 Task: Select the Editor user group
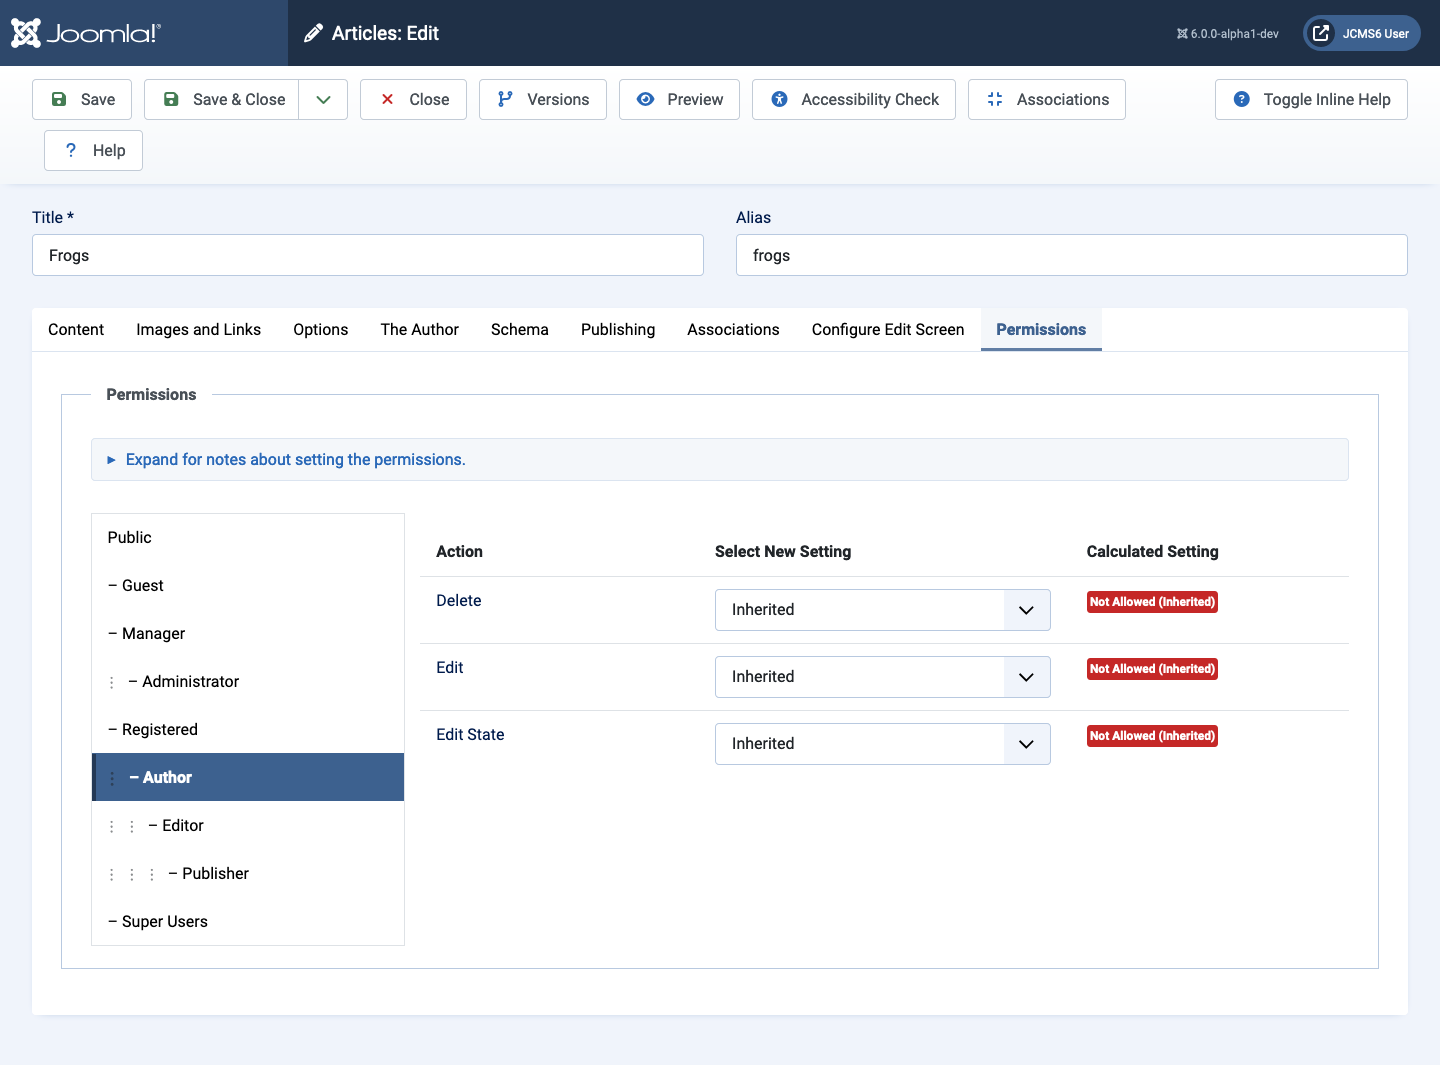[x=181, y=825]
